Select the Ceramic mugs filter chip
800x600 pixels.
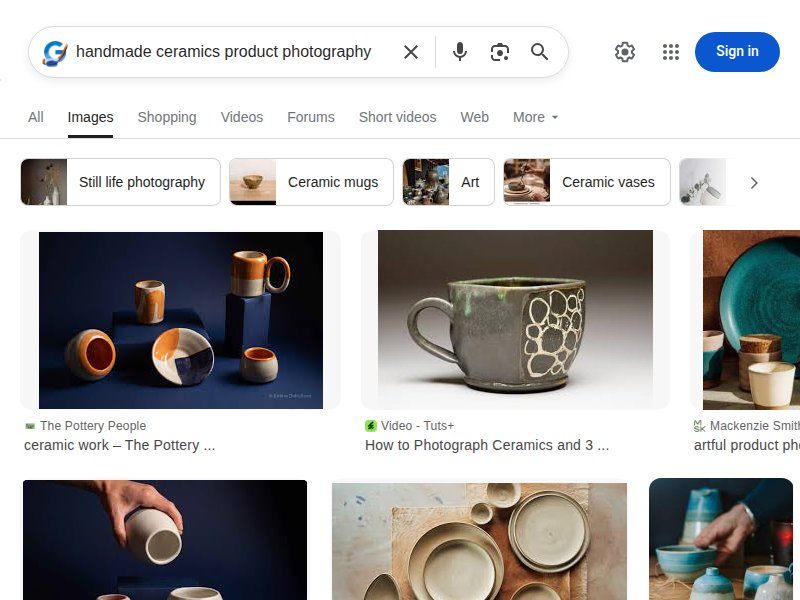pos(310,182)
